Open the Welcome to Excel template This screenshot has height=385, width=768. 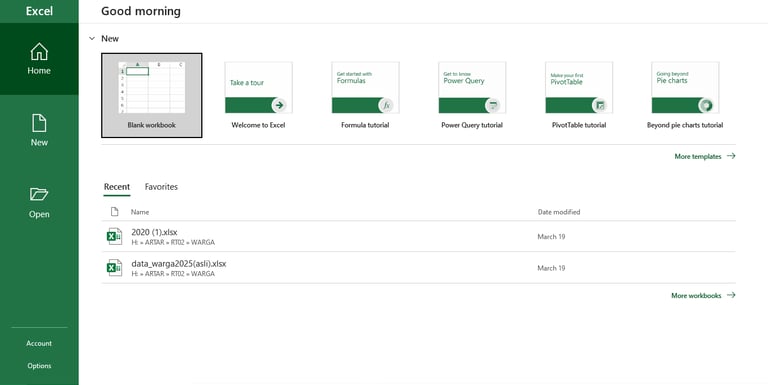(259, 96)
